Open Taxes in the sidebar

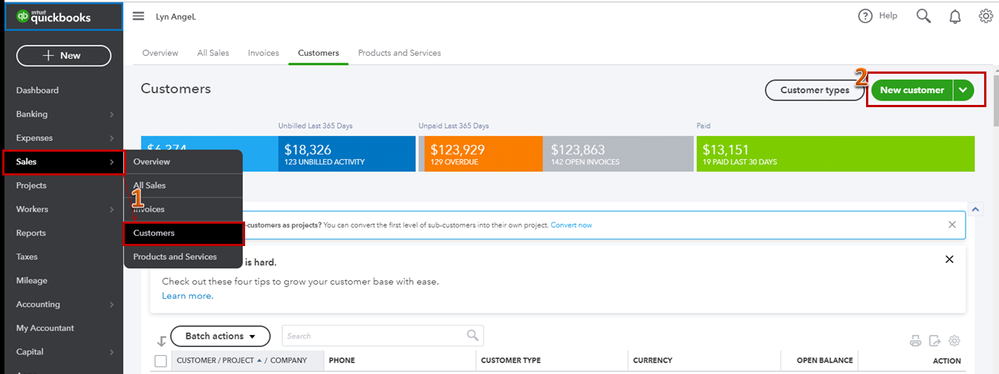[x=27, y=257]
